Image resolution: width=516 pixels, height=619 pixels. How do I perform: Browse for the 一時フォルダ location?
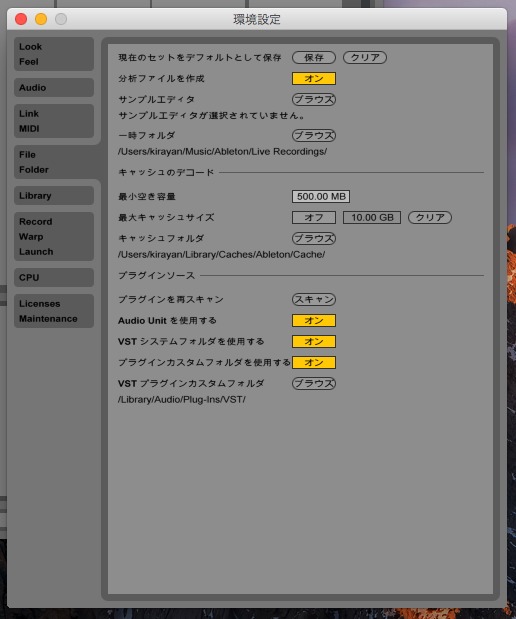[x=314, y=135]
